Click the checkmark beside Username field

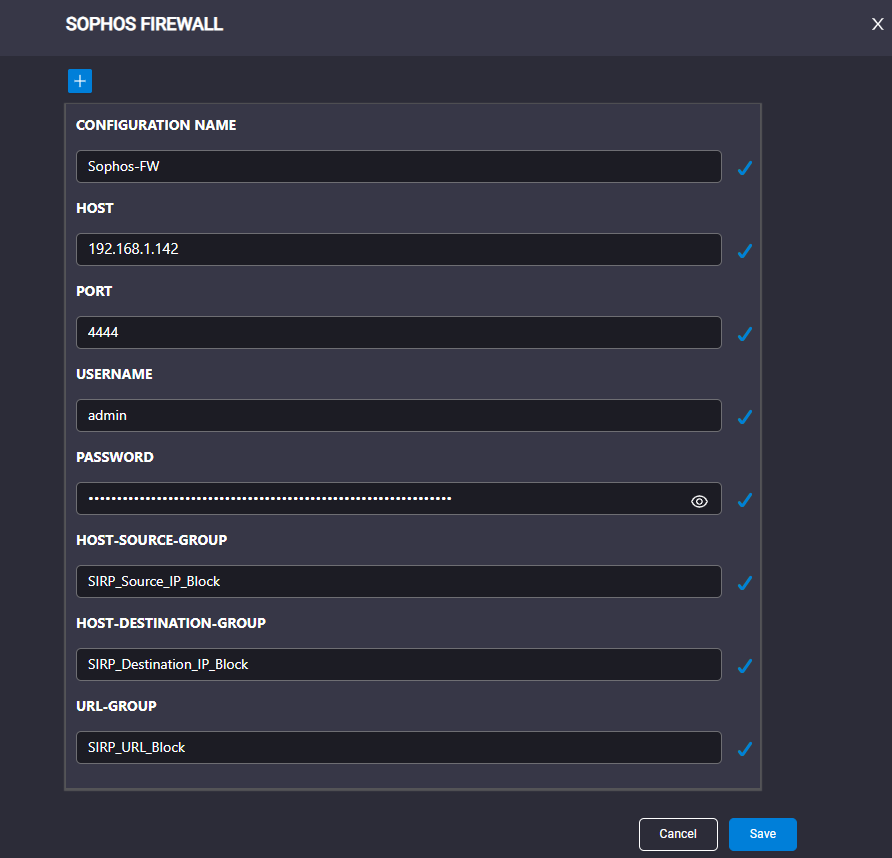tap(745, 417)
